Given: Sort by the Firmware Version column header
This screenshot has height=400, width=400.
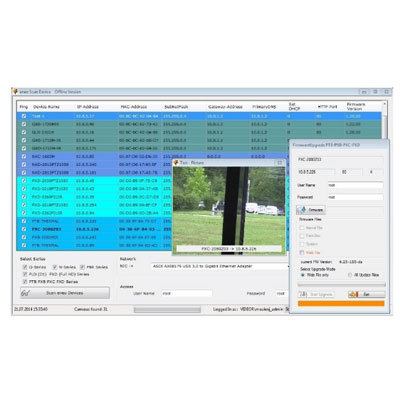Looking at the screenshot, I should pyautogui.click(x=356, y=107).
